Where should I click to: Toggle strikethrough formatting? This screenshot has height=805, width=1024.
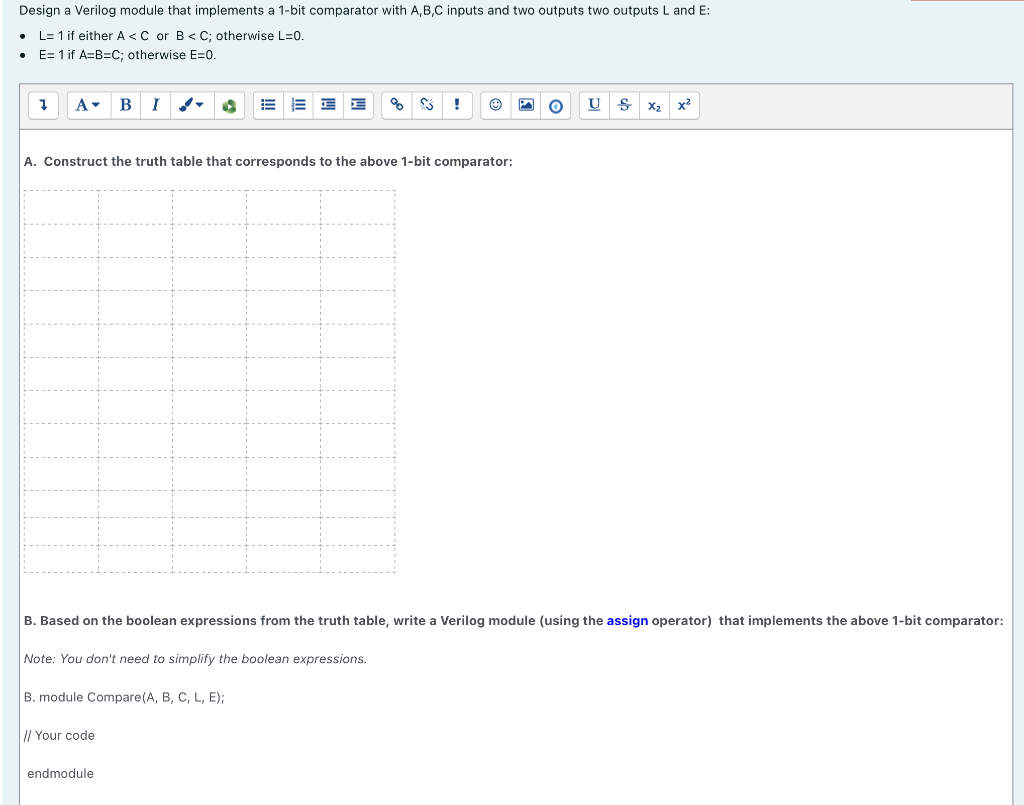tap(624, 105)
